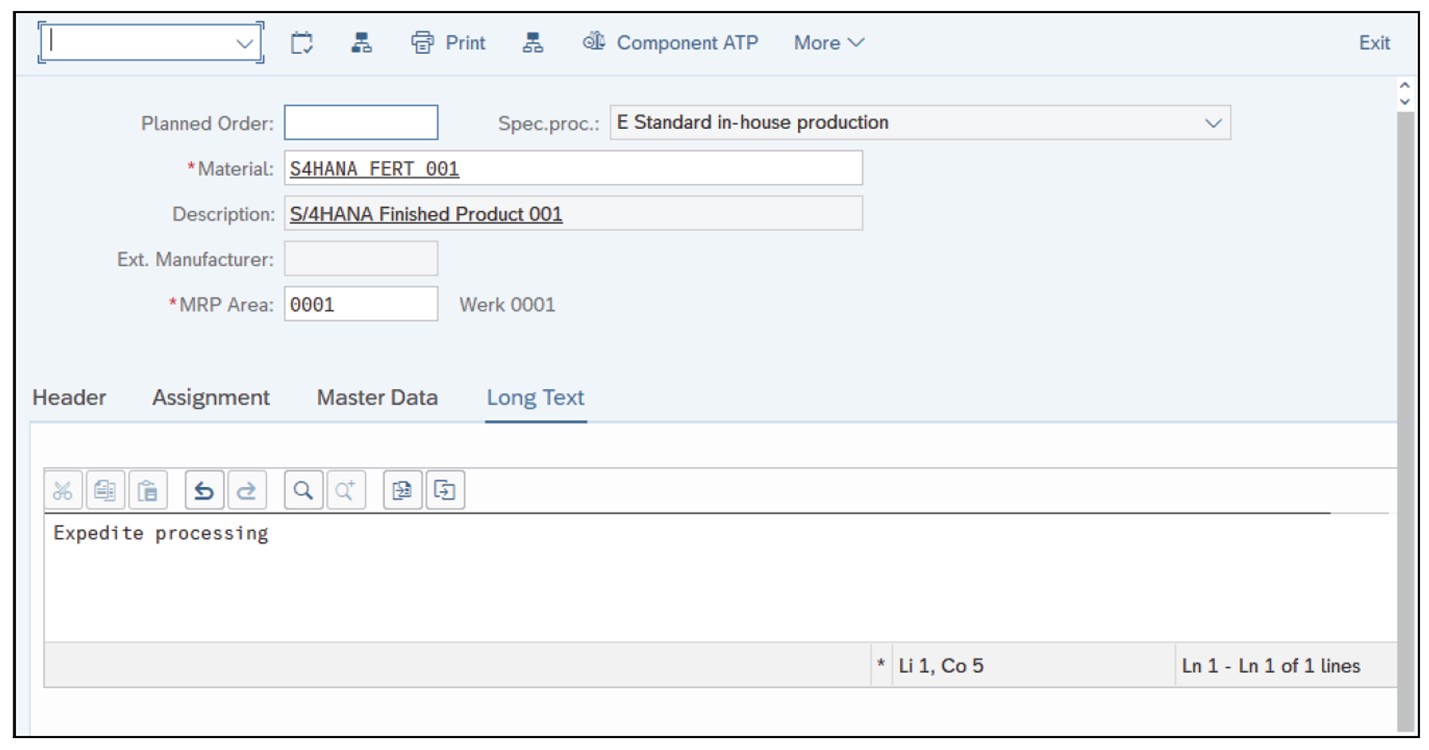The image size is (1429, 750).
Task: Open the scheduling calendar icon in the toolbar
Action: [302, 42]
